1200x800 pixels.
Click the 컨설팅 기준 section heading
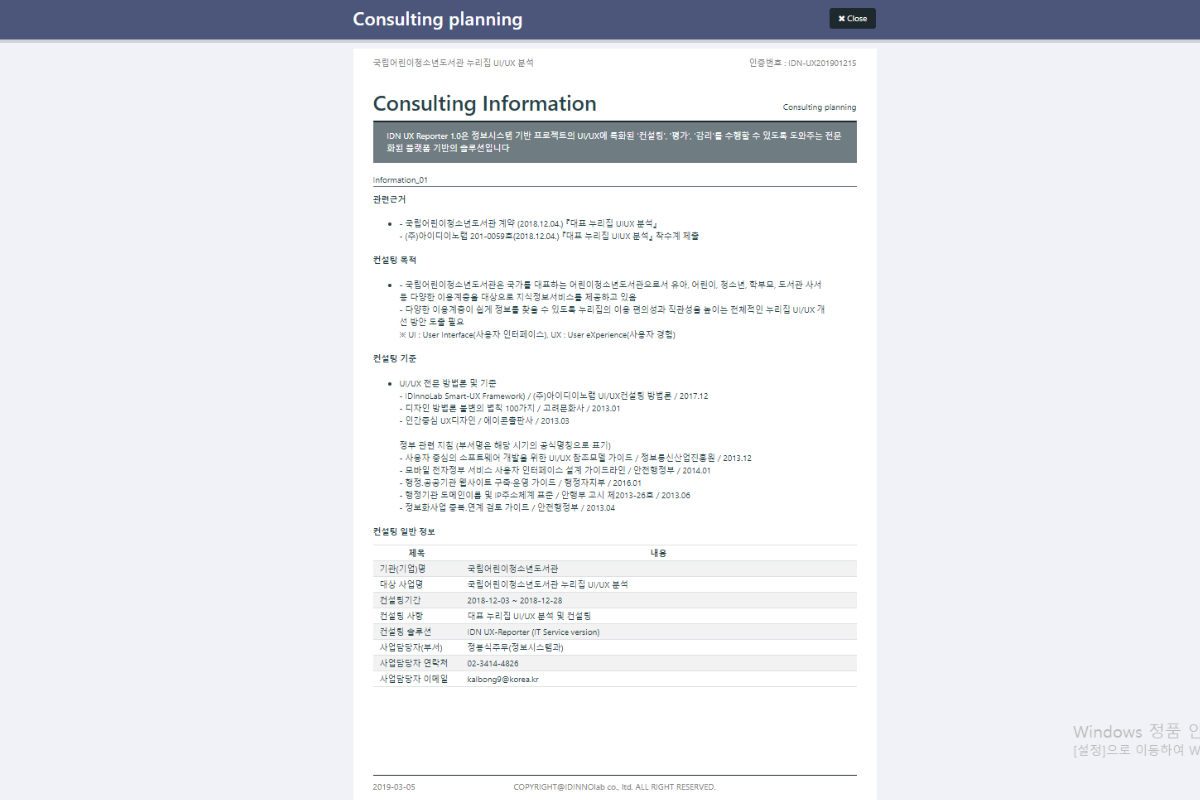pyautogui.click(x=394, y=358)
